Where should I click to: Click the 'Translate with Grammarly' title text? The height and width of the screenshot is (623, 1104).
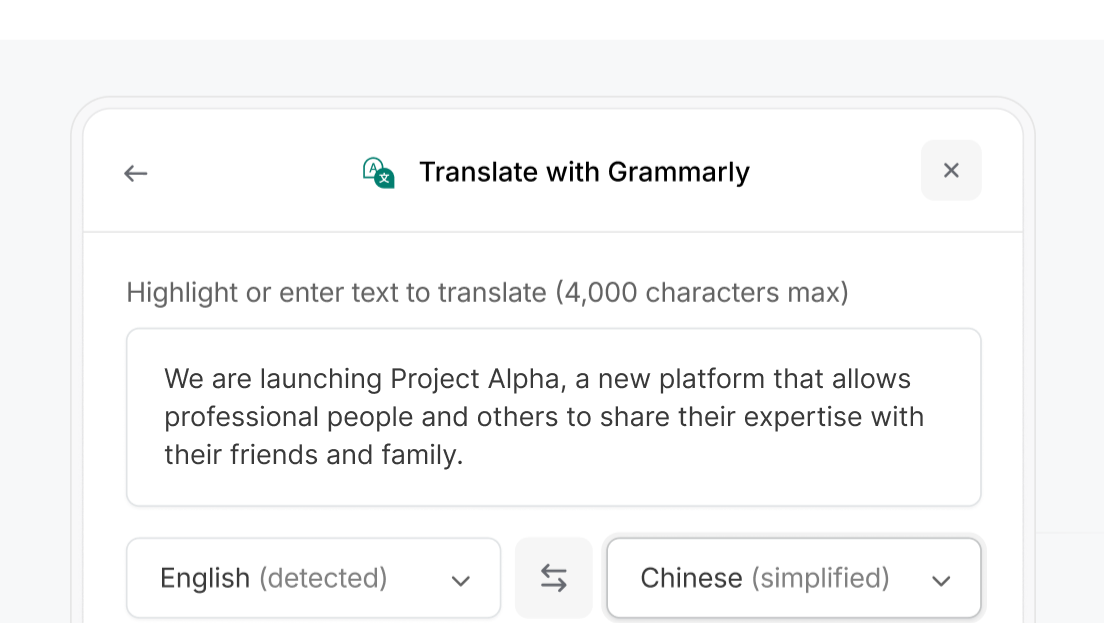584,172
